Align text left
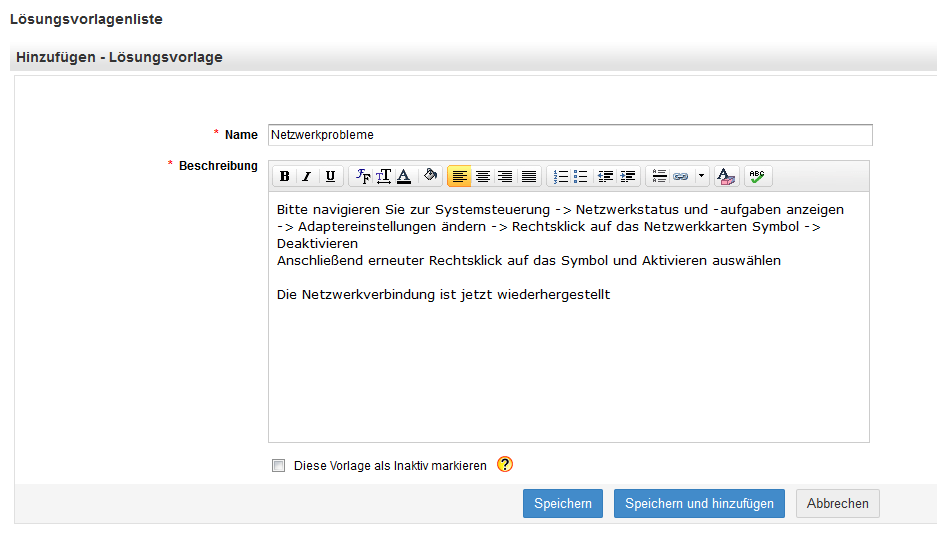The image size is (937, 545). 459,176
